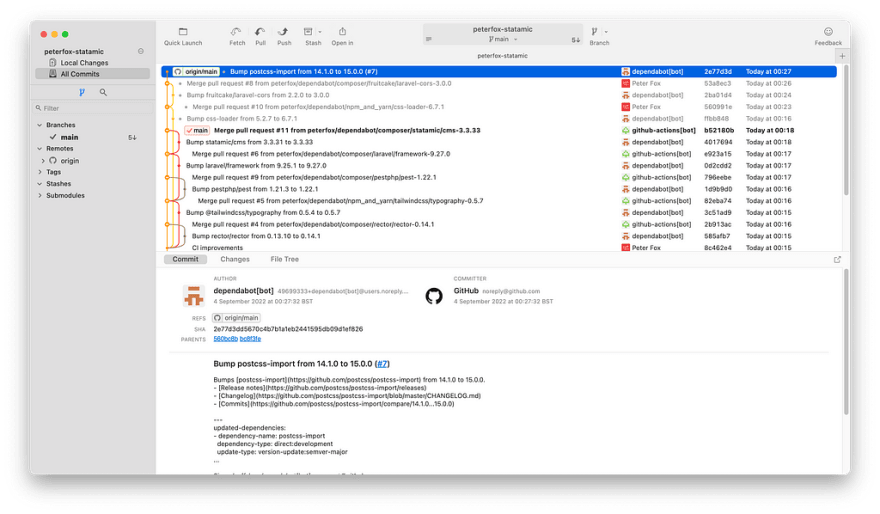The image size is (880, 514).
Task: Expand the Stashes section
Action: [40, 183]
